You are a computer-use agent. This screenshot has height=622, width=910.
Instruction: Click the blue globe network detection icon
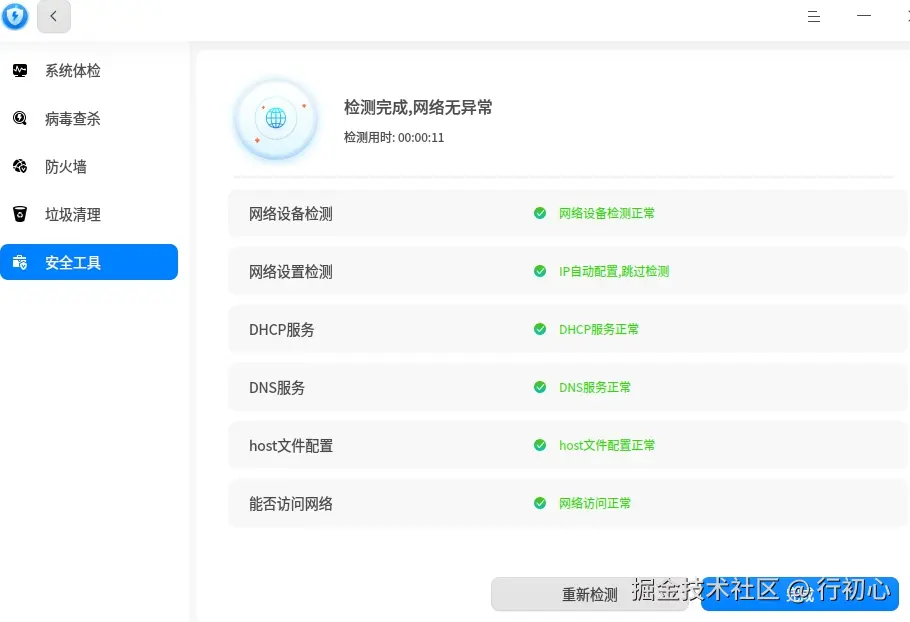pos(276,119)
